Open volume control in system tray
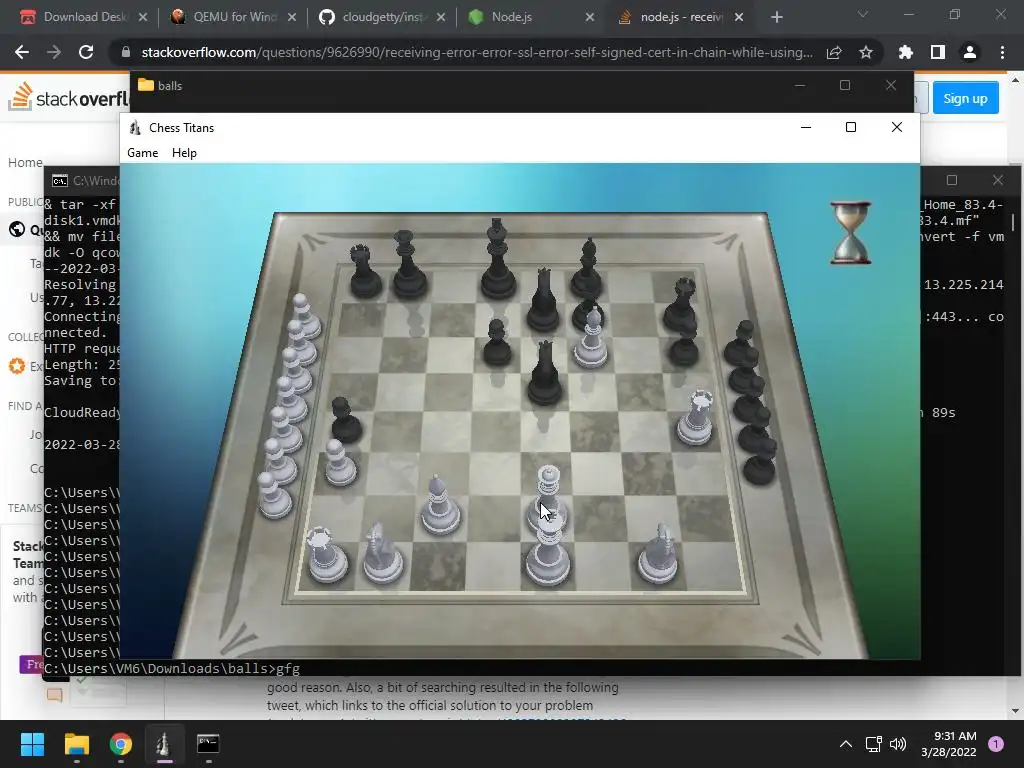This screenshot has height=768, width=1024. [898, 744]
